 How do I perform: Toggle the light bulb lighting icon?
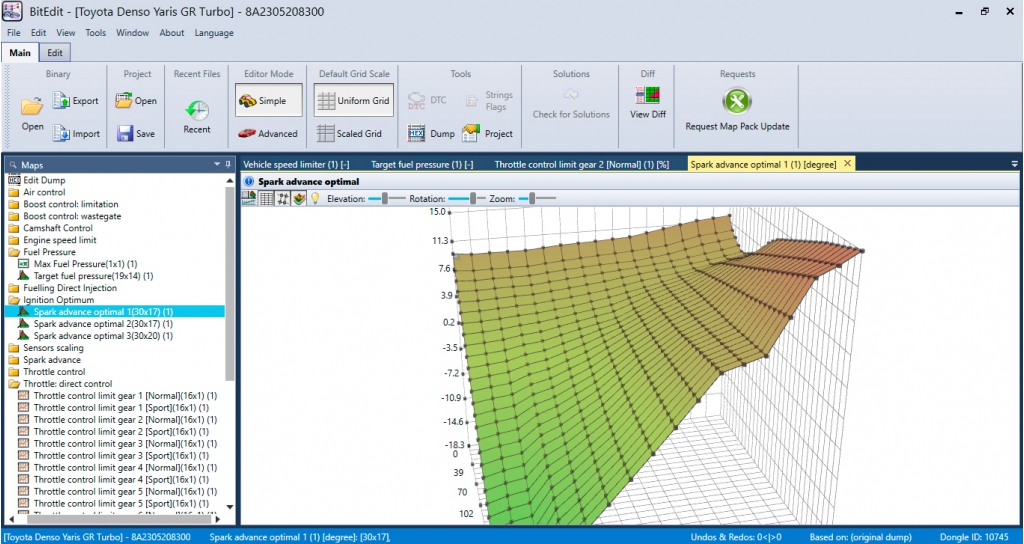(315, 198)
